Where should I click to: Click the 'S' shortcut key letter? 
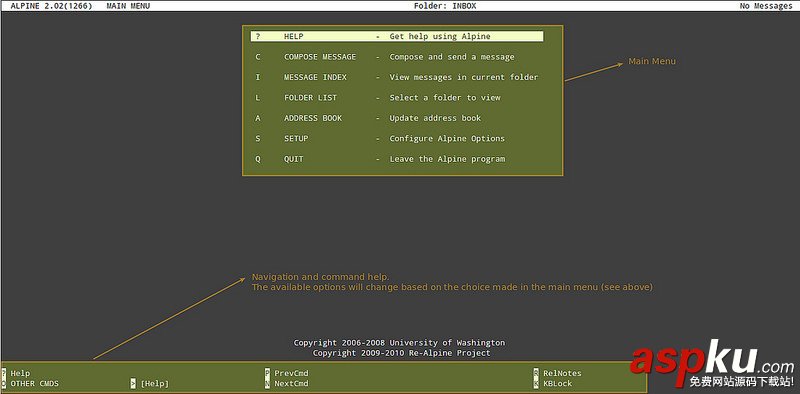point(258,139)
